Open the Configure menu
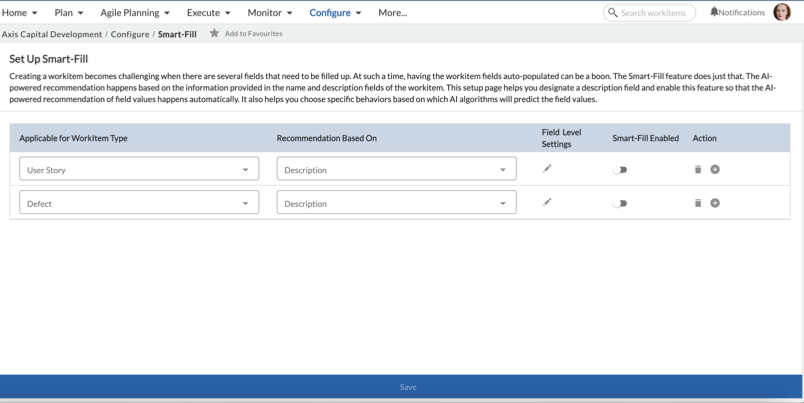The width and height of the screenshot is (804, 403). pos(335,13)
